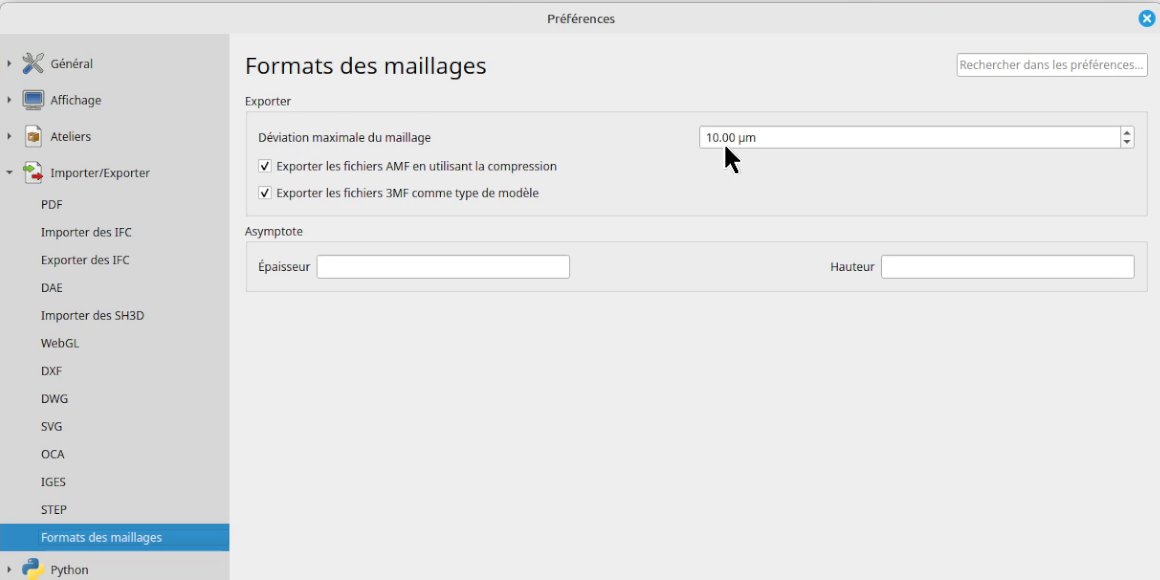Increase mesh deviation with up arrow
Viewport: 1160px width, 580px height.
(1127, 132)
